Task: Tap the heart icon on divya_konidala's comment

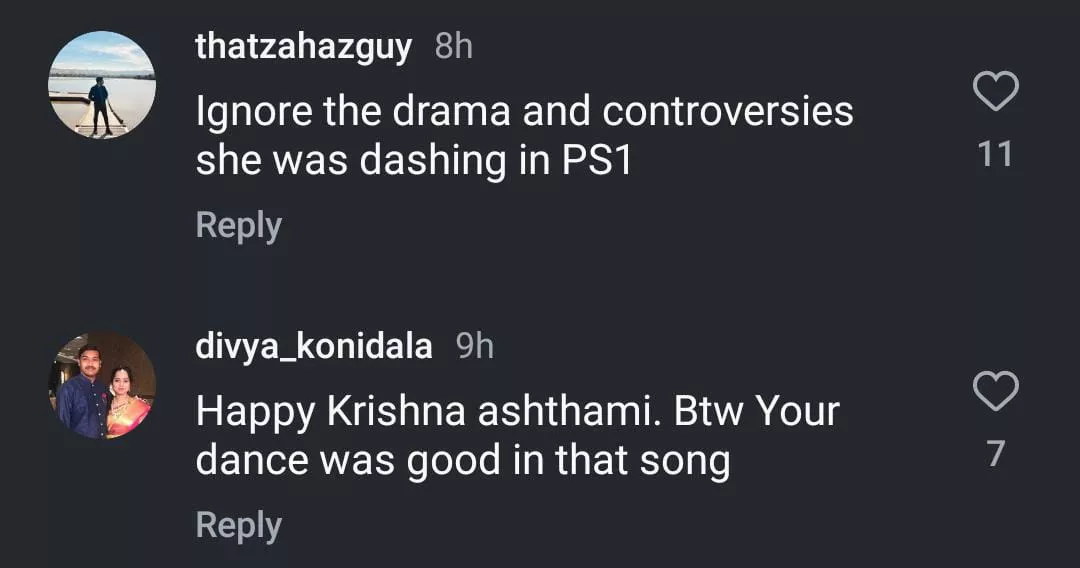Action: pyautogui.click(x=995, y=391)
